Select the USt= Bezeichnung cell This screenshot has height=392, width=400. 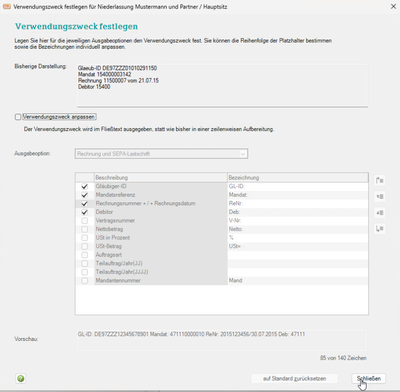[x=298, y=246]
